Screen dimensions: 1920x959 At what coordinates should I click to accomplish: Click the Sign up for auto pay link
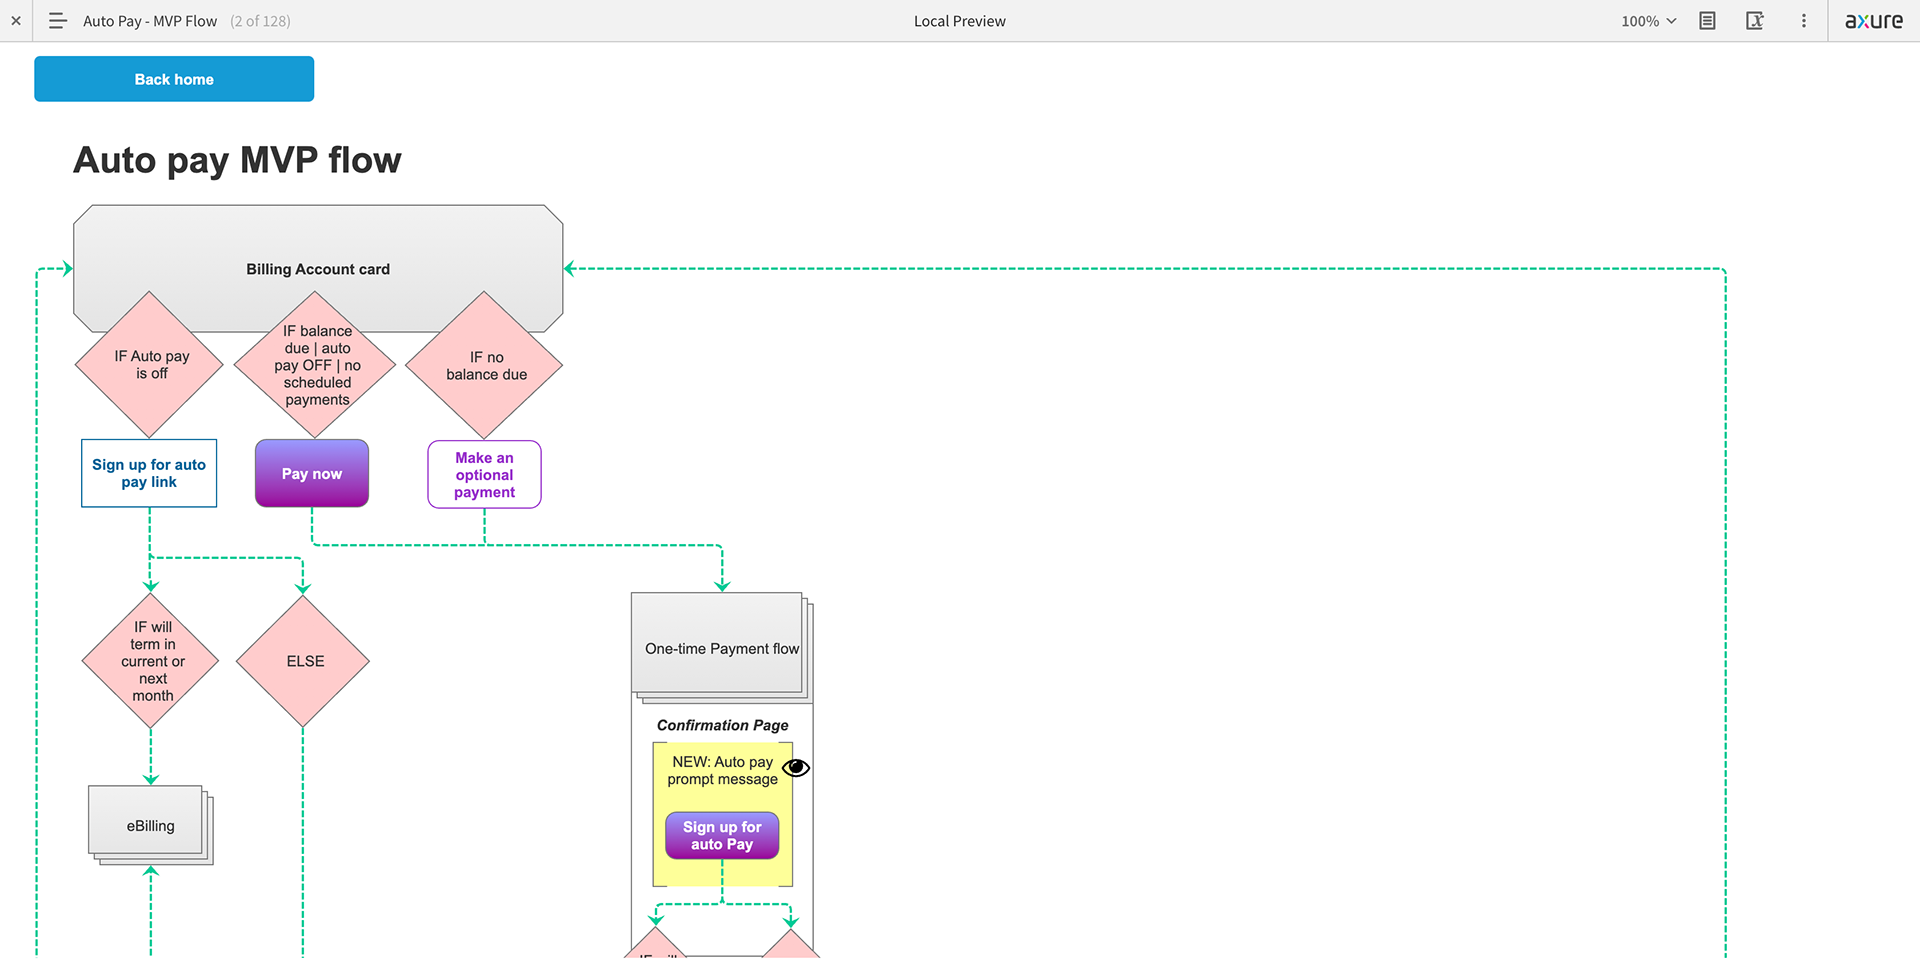[149, 473]
